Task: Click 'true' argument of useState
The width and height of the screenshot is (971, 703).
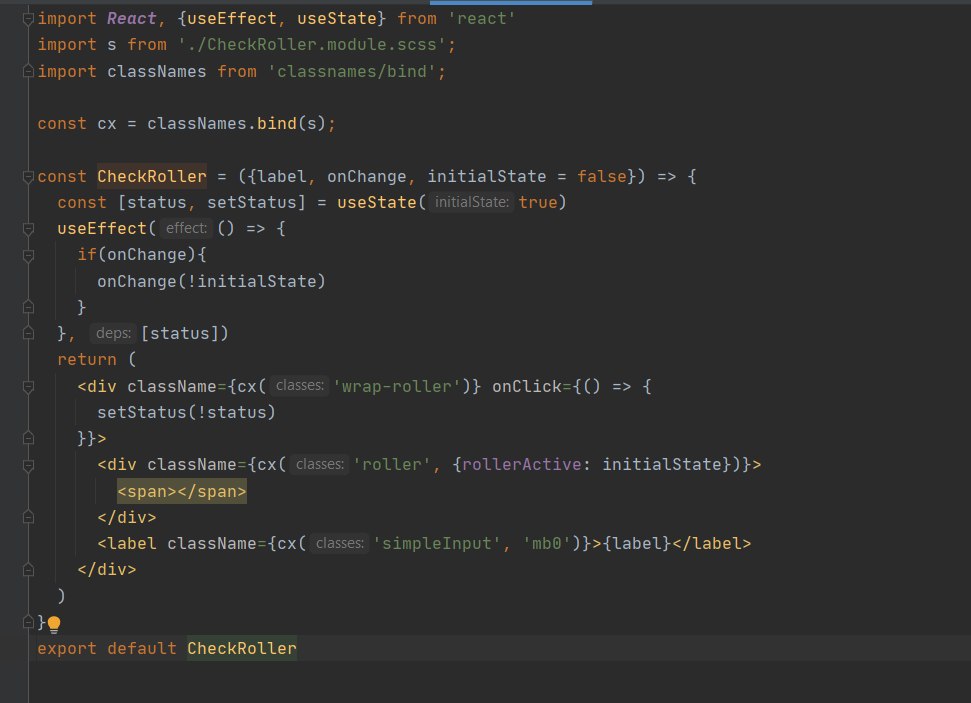Action: (x=538, y=203)
